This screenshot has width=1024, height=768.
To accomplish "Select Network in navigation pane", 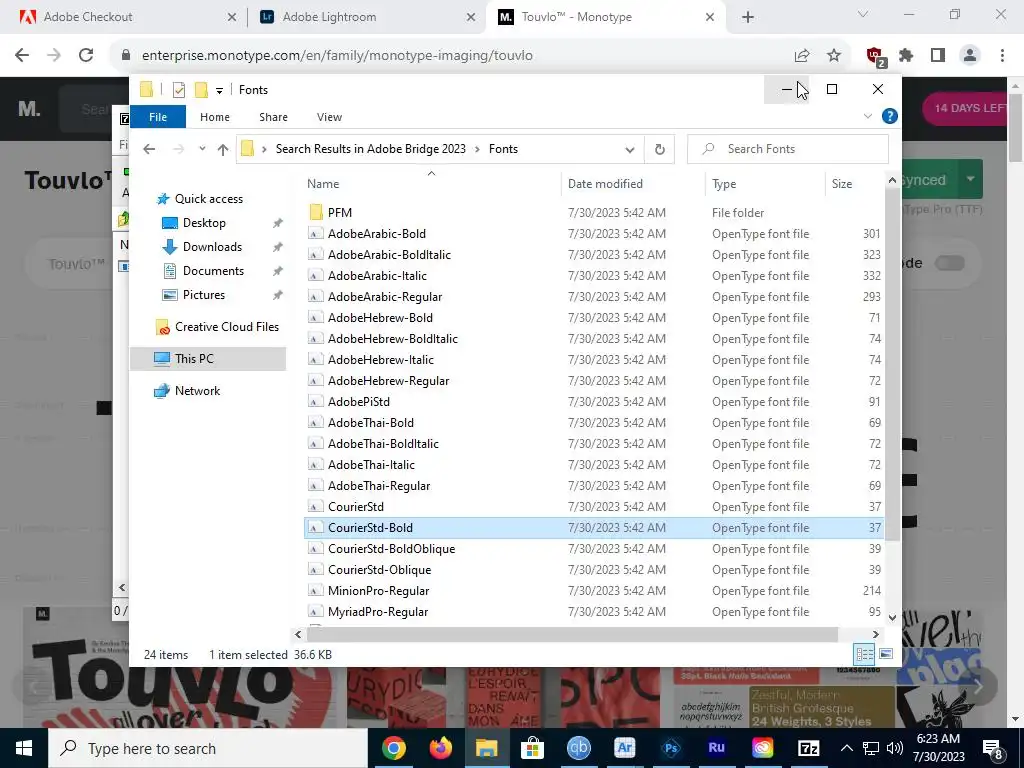I will coord(197,391).
